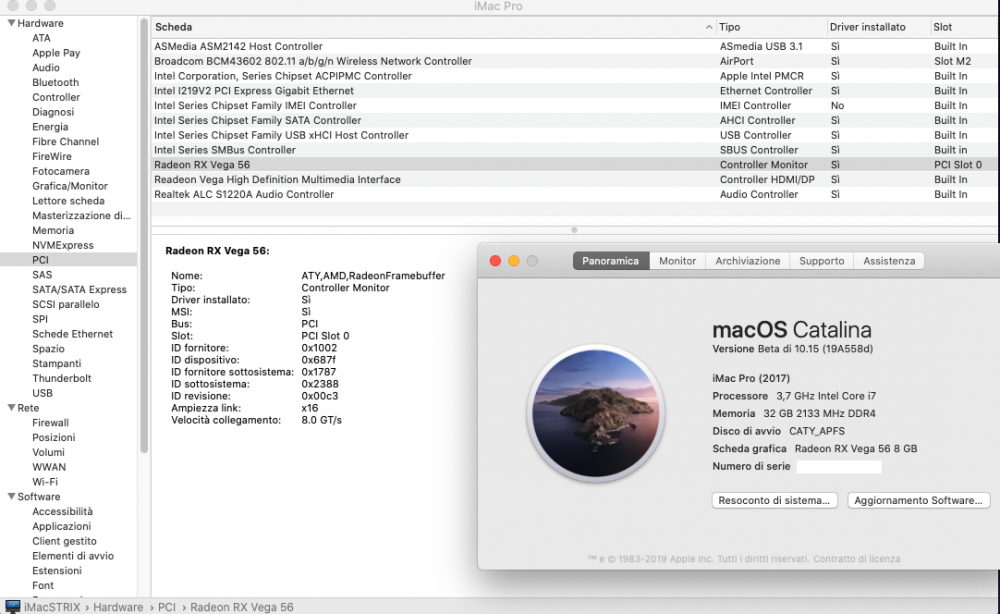Select the Radeon RX Vega 56 row

tap(574, 164)
